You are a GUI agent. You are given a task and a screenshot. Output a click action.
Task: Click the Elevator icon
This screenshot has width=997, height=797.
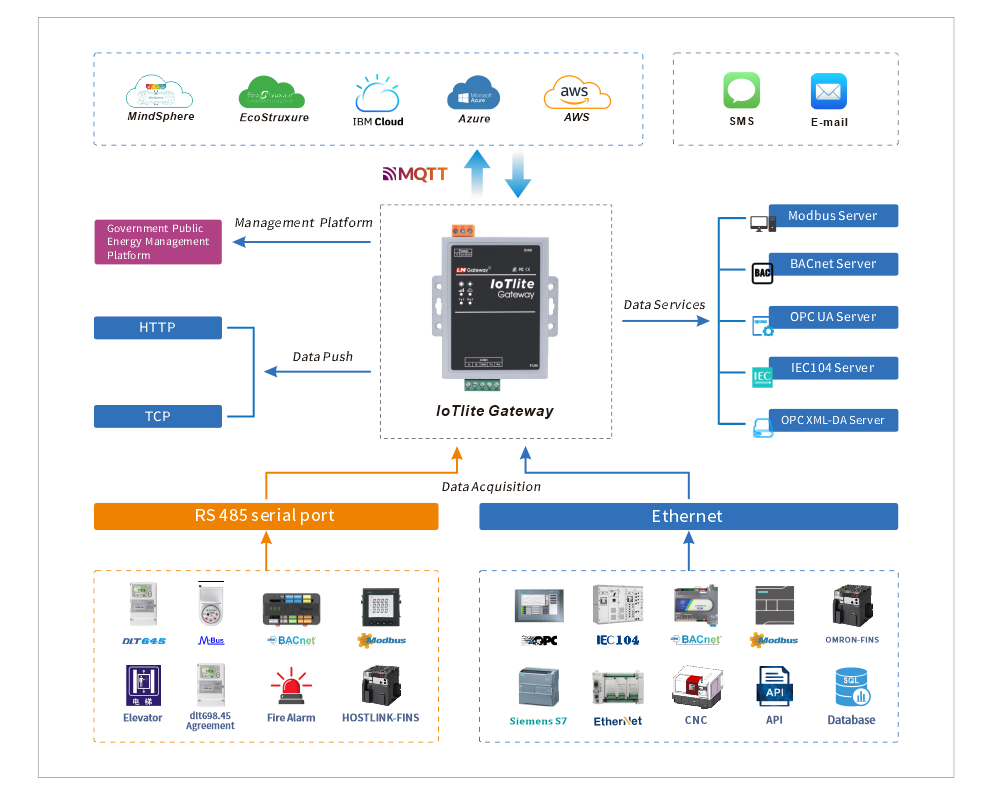[143, 685]
